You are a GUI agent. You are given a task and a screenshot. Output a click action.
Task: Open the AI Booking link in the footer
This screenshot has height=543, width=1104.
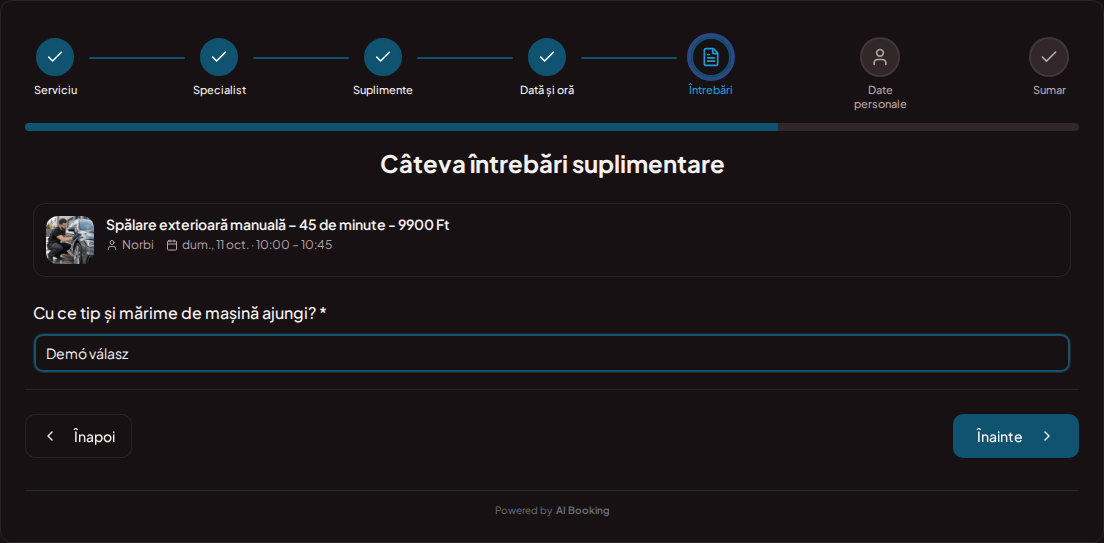[x=582, y=511]
